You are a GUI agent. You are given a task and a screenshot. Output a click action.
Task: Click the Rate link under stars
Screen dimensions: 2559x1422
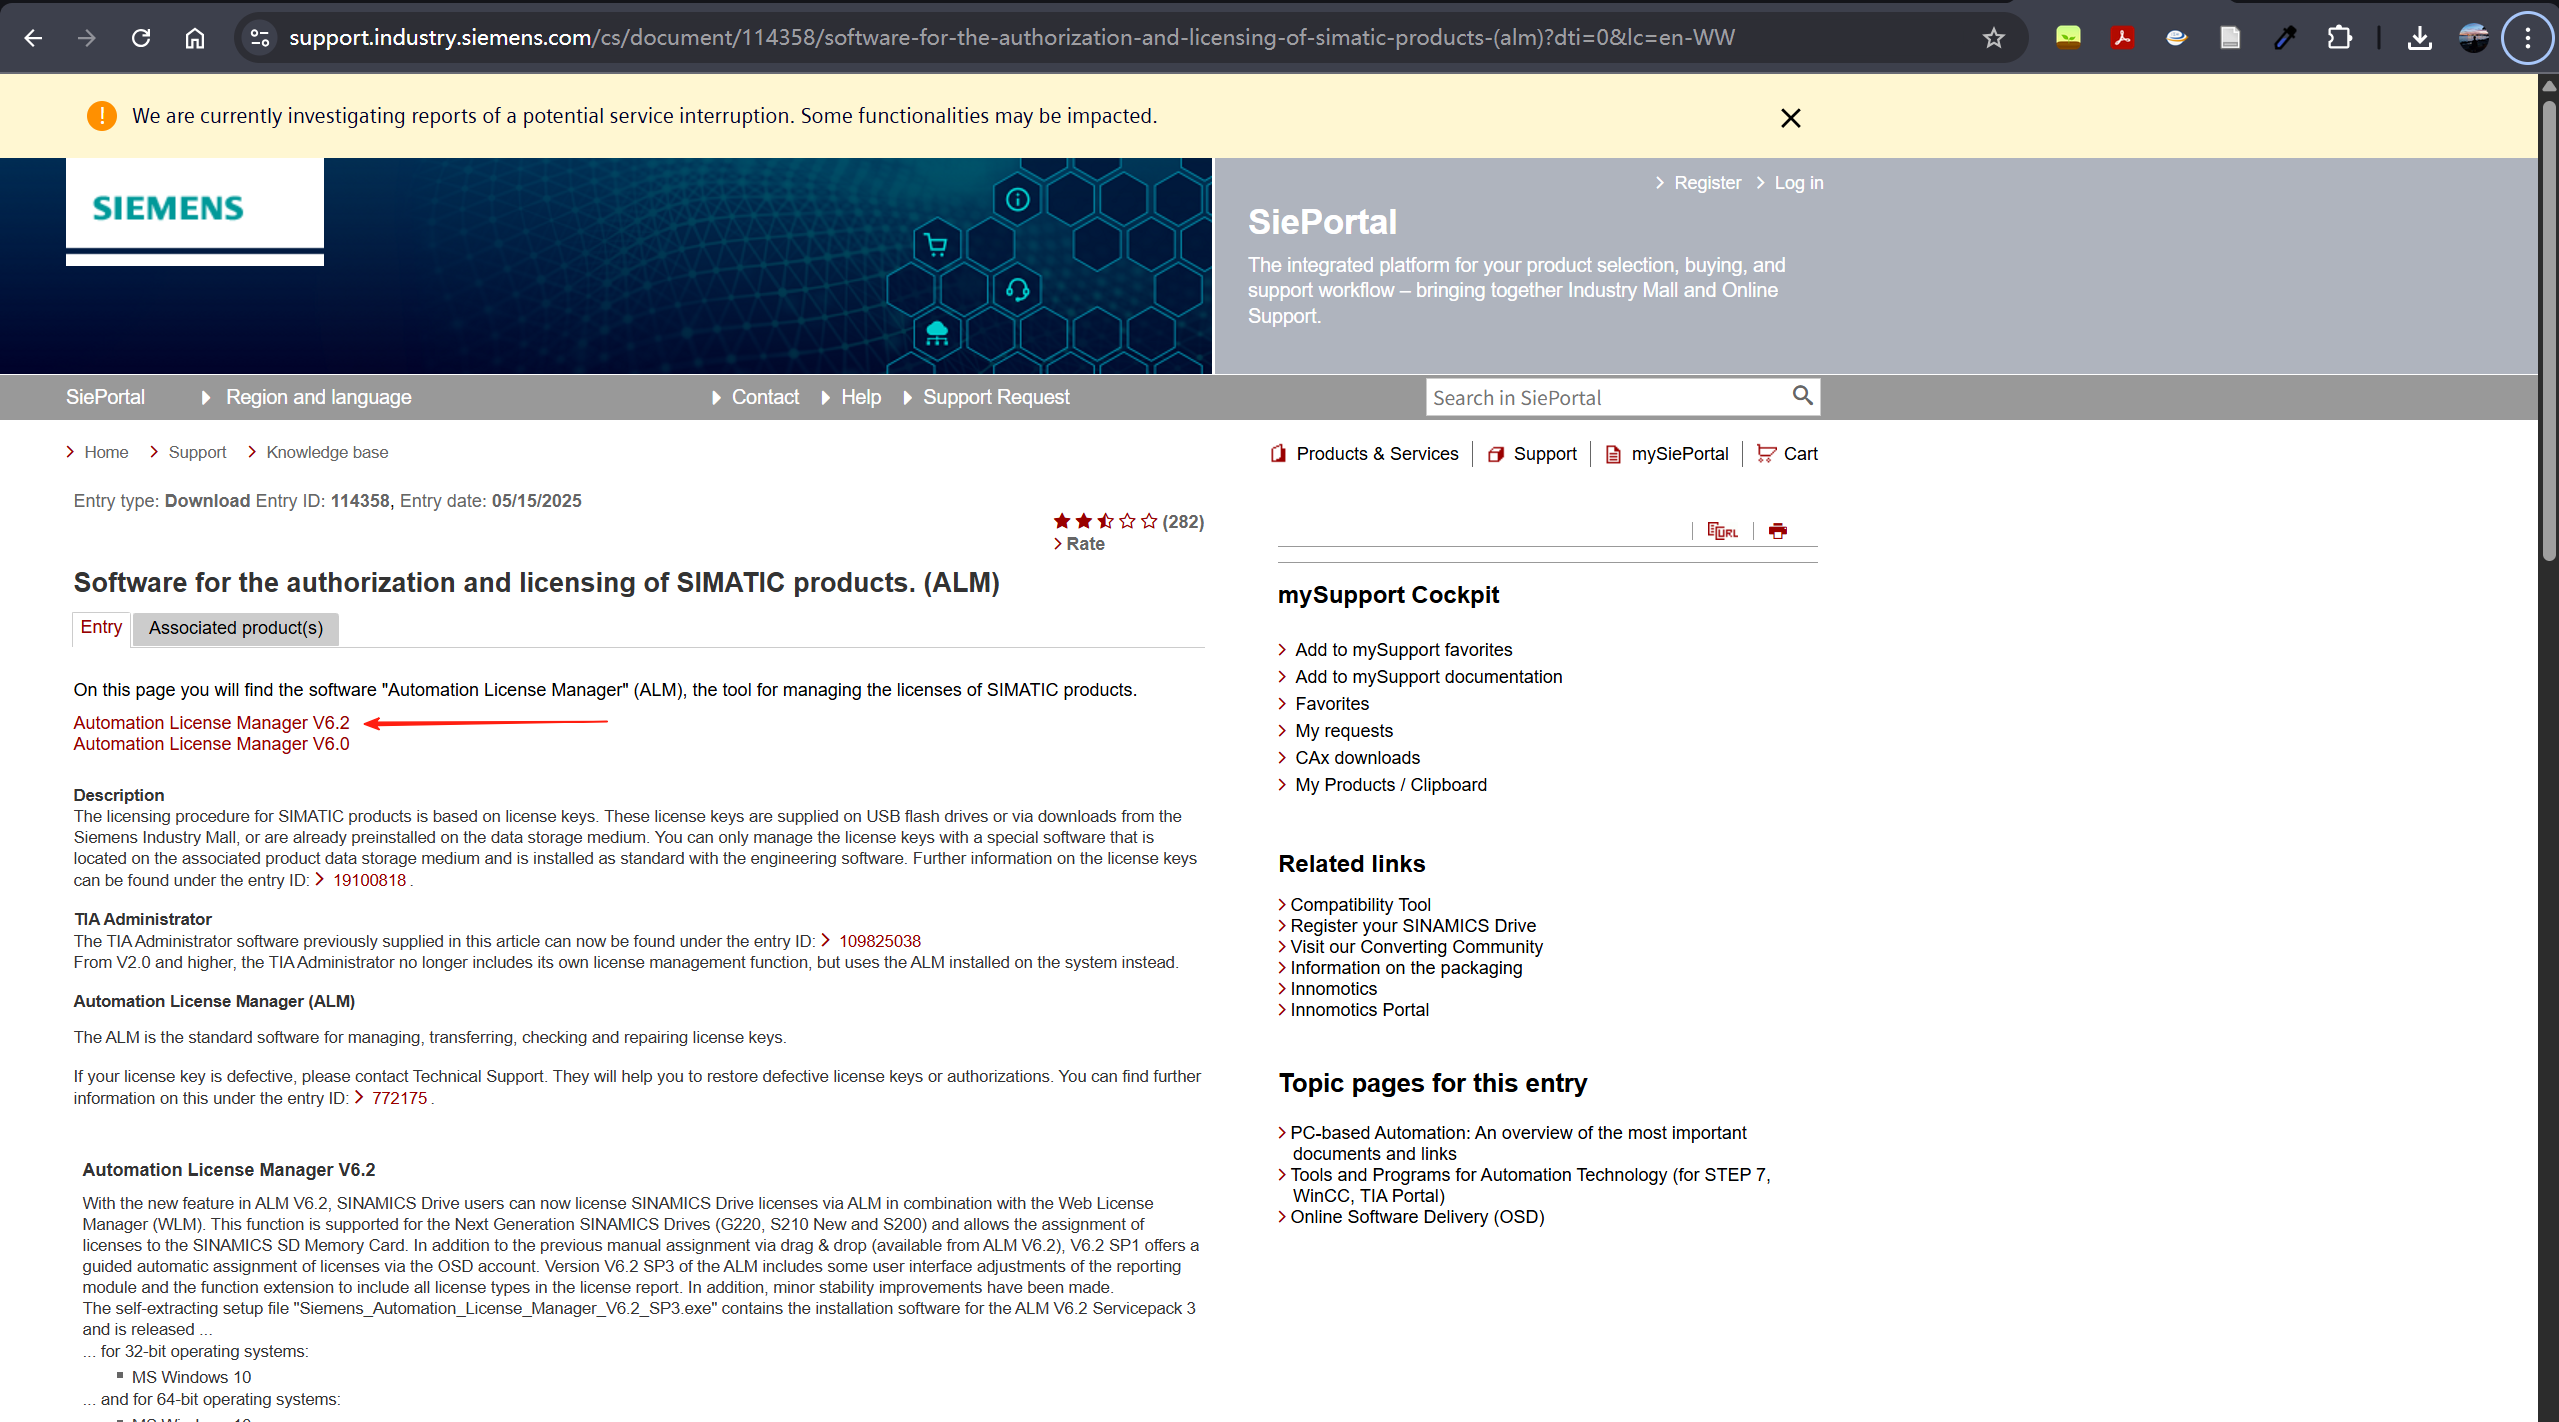pyautogui.click(x=1084, y=544)
